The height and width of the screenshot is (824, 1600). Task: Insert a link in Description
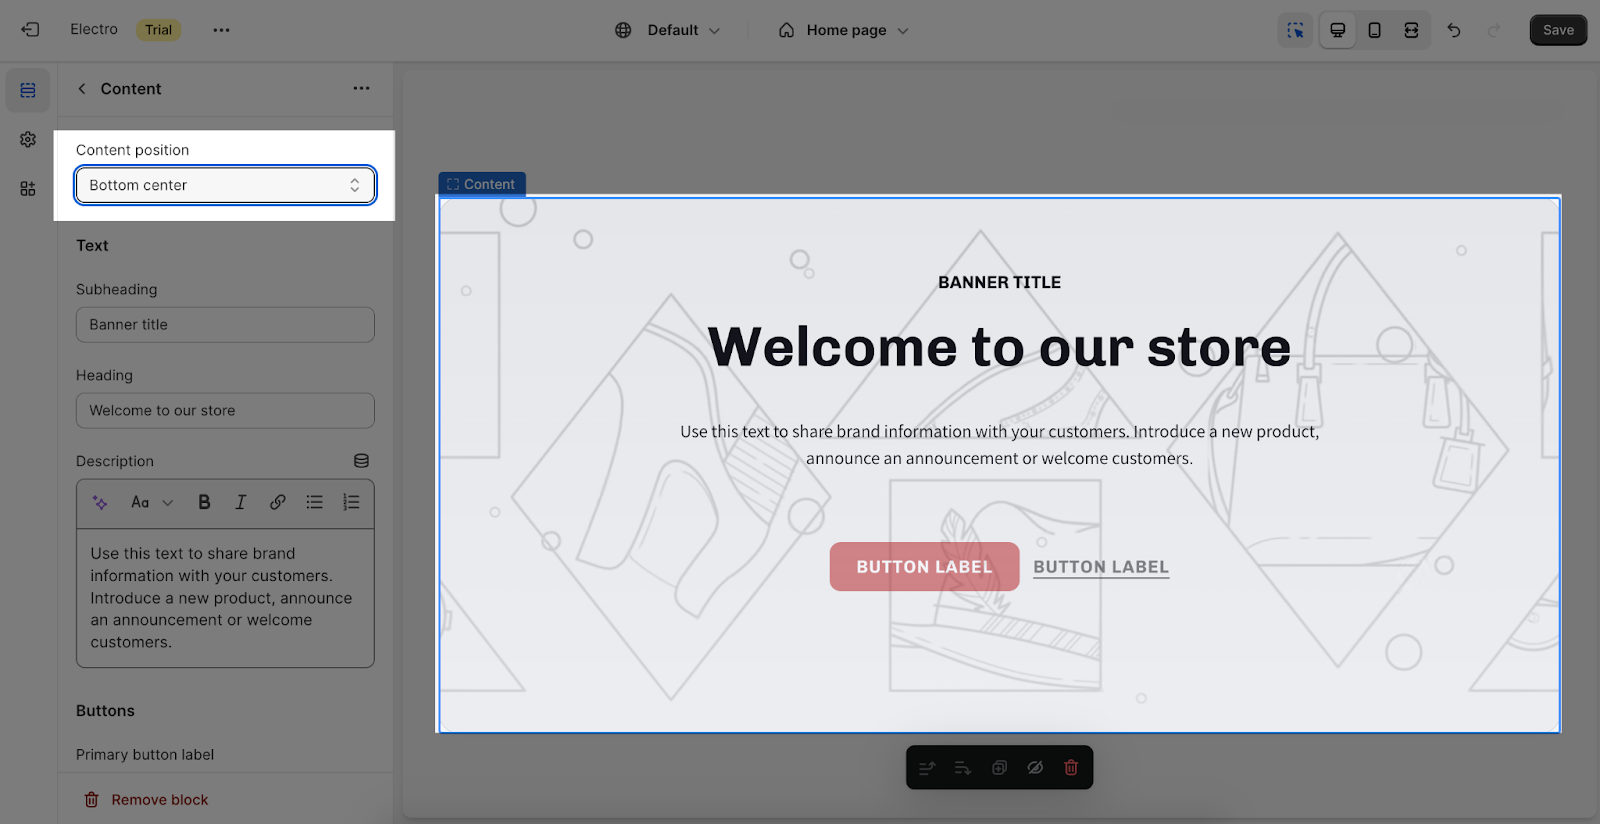[277, 502]
